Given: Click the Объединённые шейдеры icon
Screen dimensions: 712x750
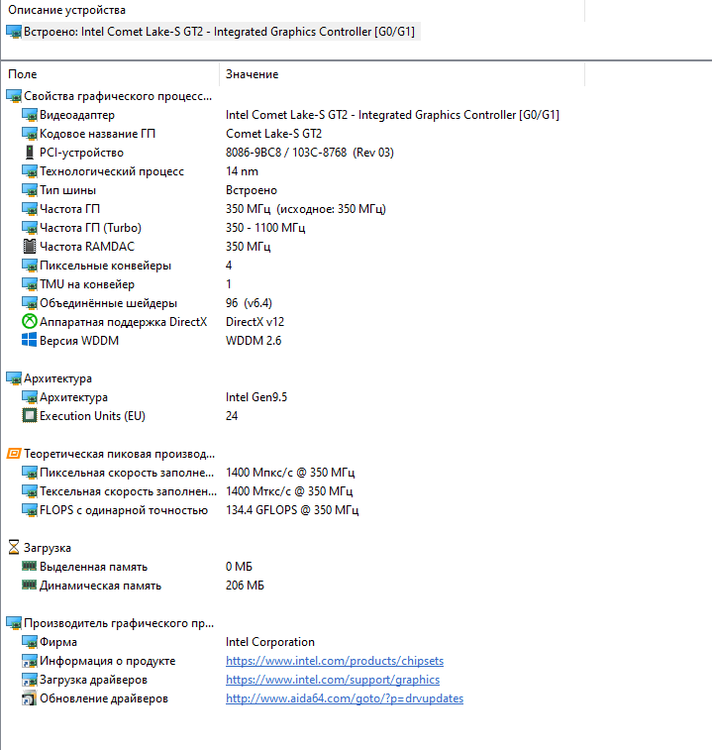Looking at the screenshot, I should coord(29,303).
